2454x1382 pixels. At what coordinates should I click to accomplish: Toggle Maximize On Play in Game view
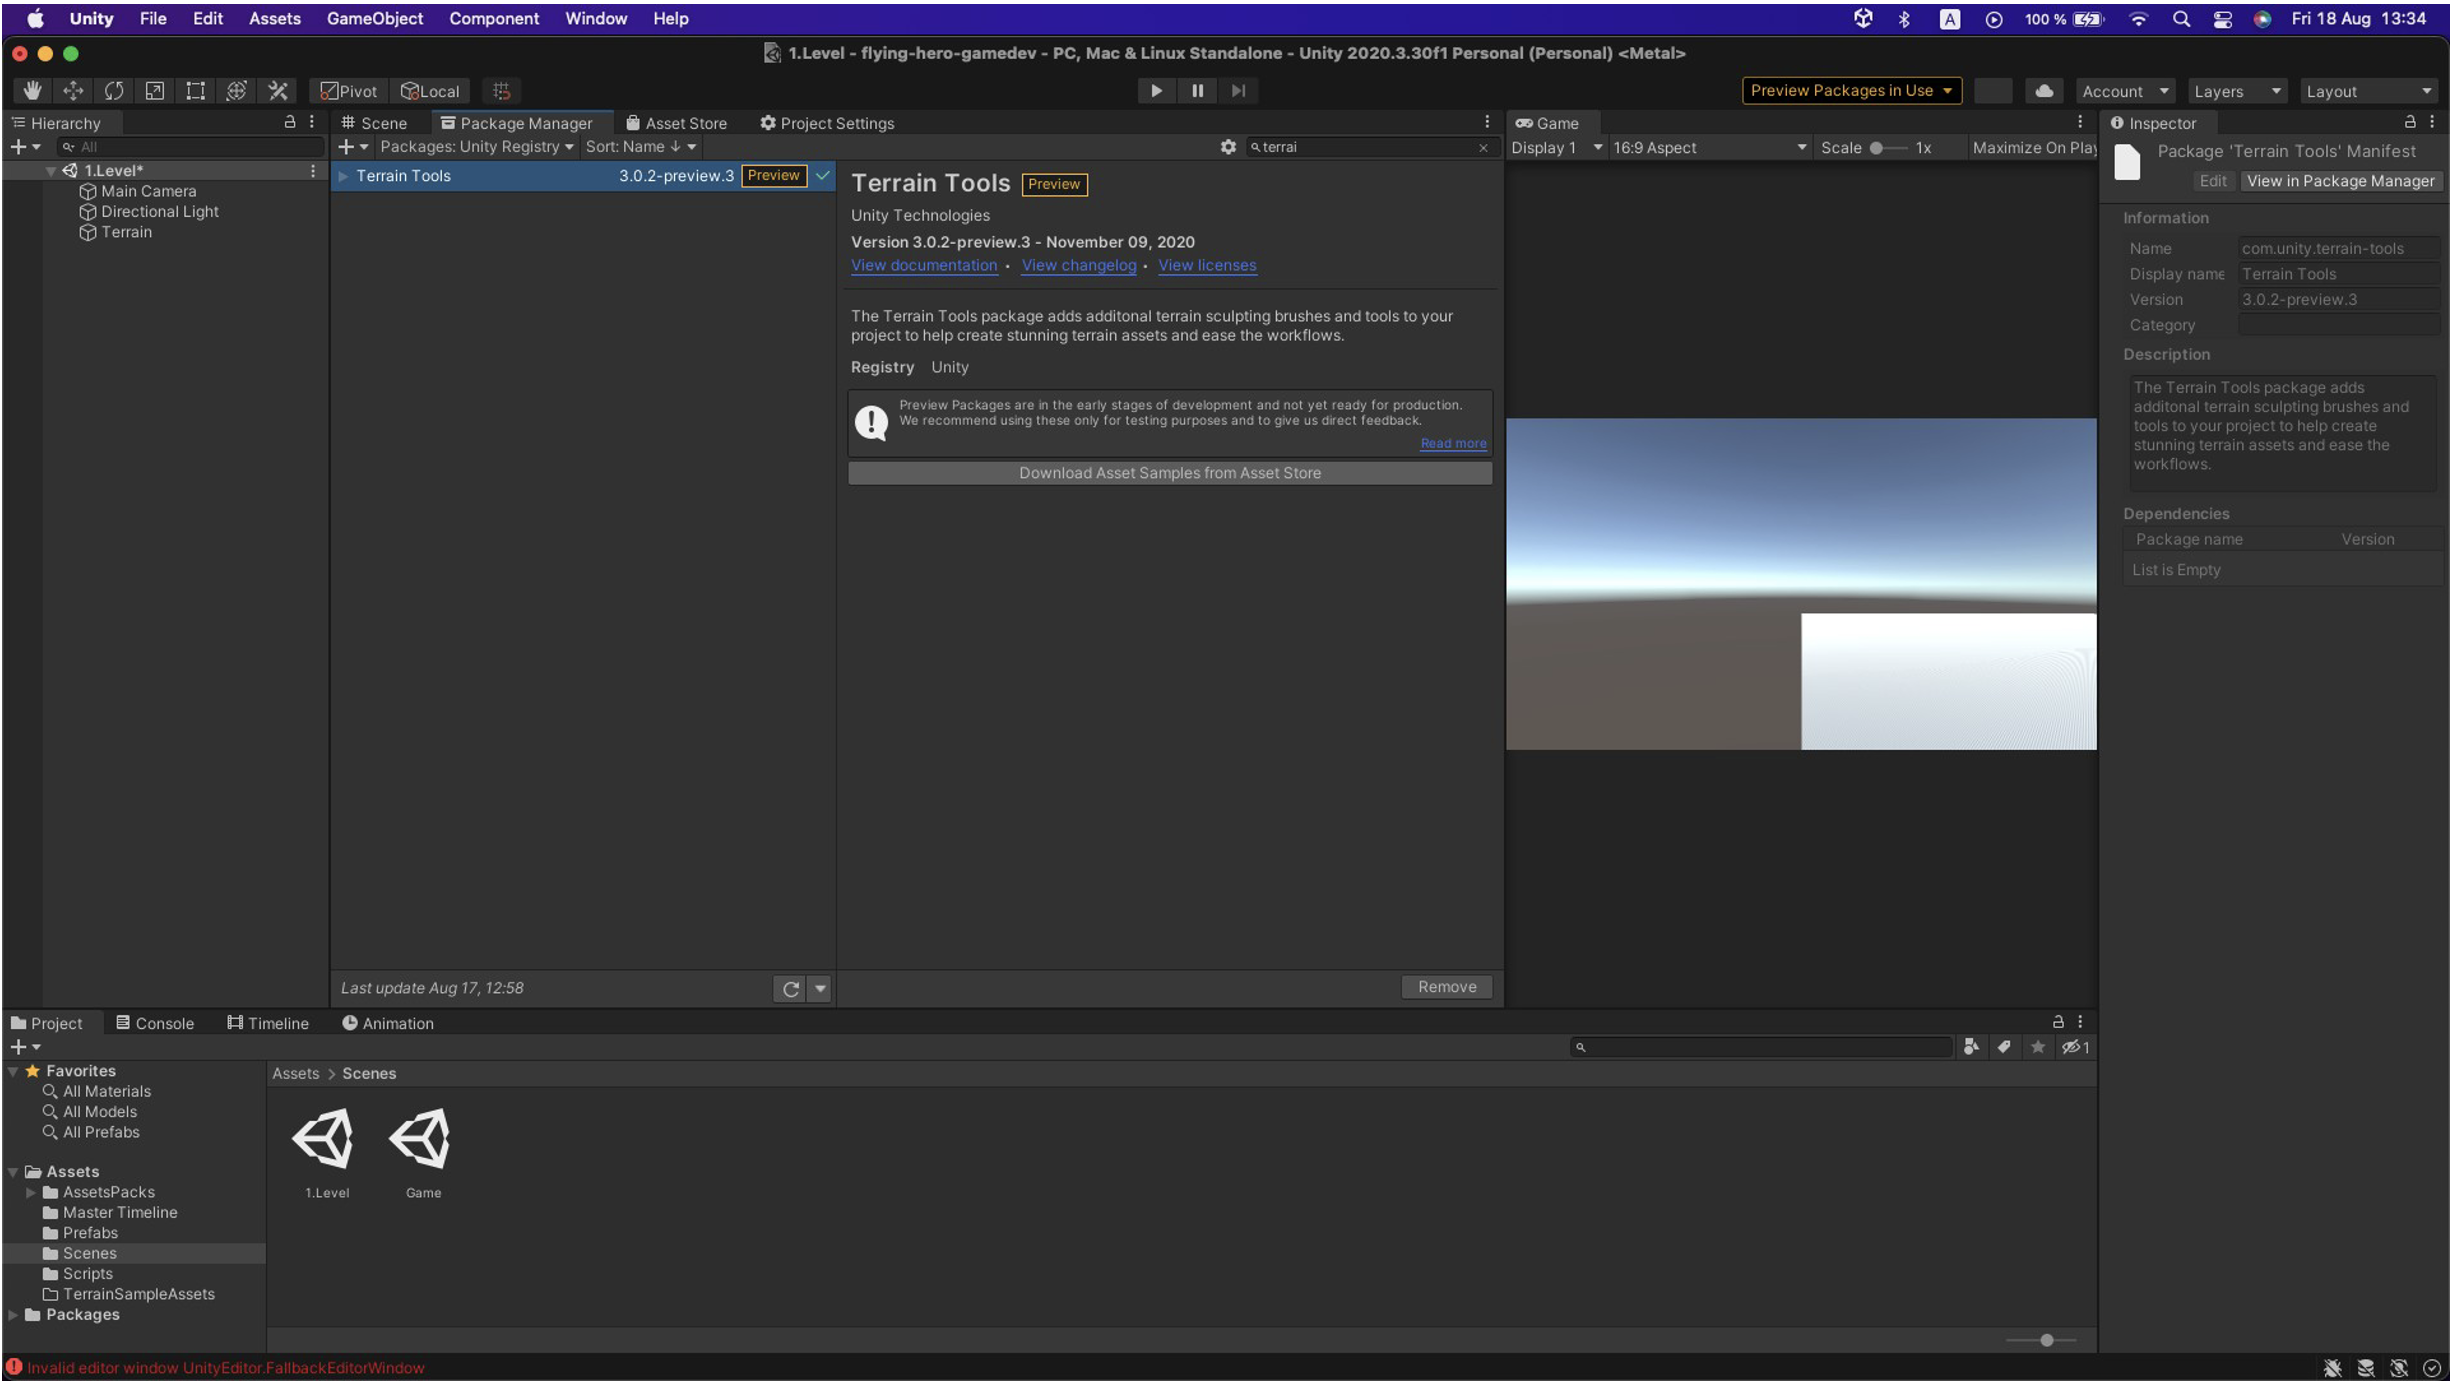[2034, 148]
